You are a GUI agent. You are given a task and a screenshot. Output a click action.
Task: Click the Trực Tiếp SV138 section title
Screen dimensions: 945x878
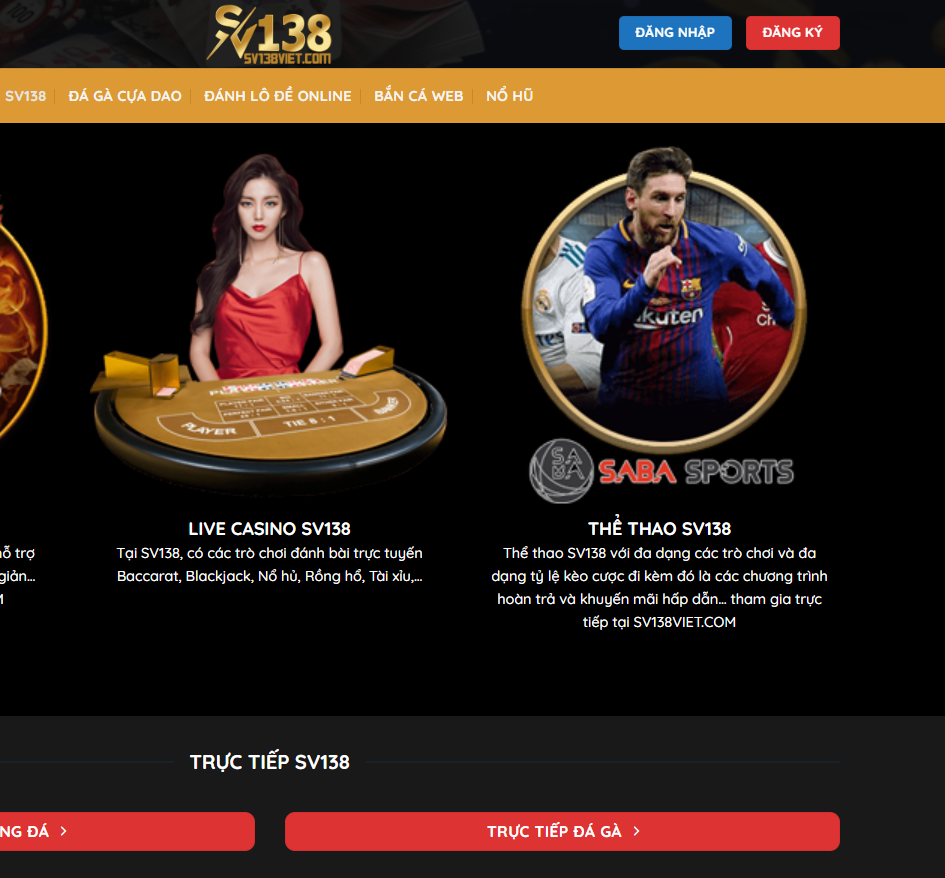(x=269, y=762)
